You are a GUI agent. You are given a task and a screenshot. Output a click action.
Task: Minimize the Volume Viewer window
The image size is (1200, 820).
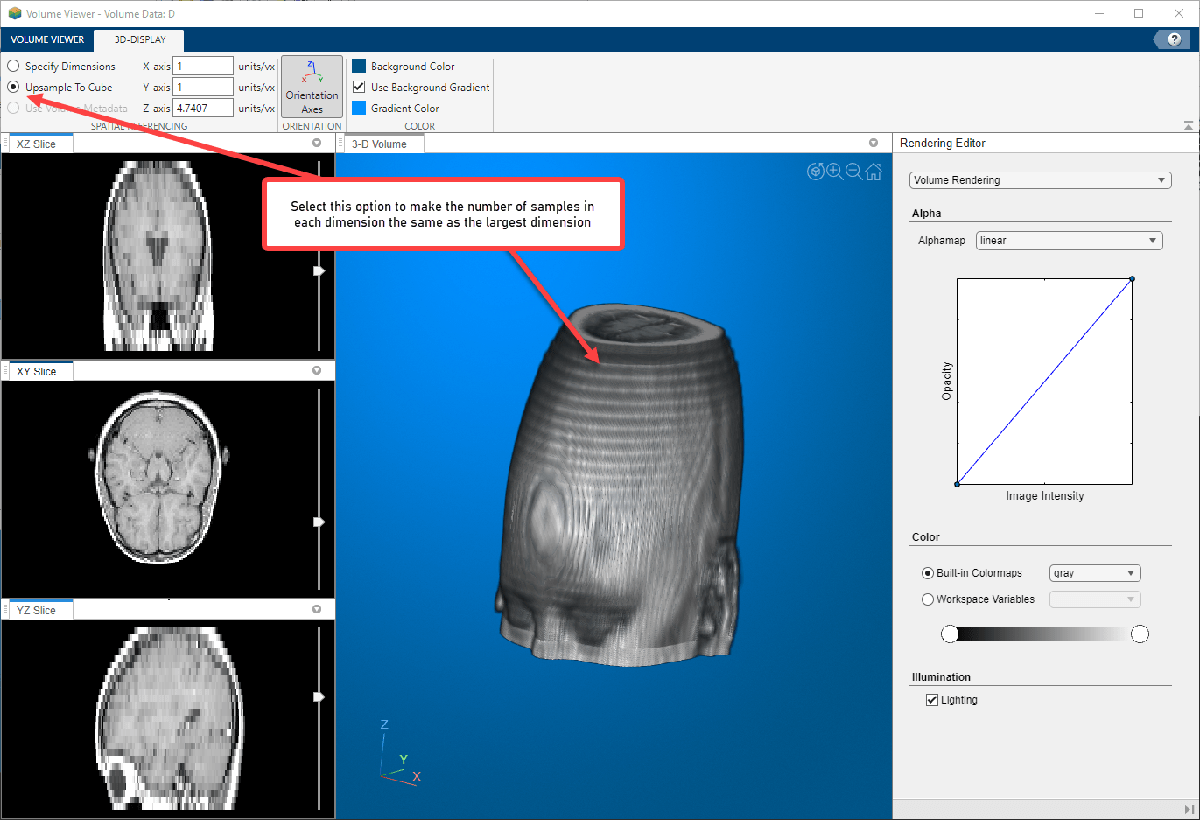click(x=1100, y=13)
